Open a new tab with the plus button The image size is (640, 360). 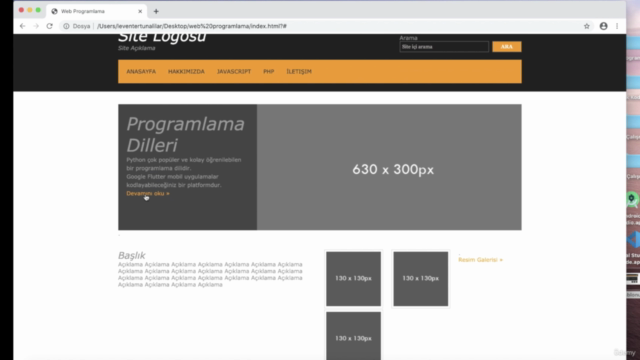tap(156, 11)
